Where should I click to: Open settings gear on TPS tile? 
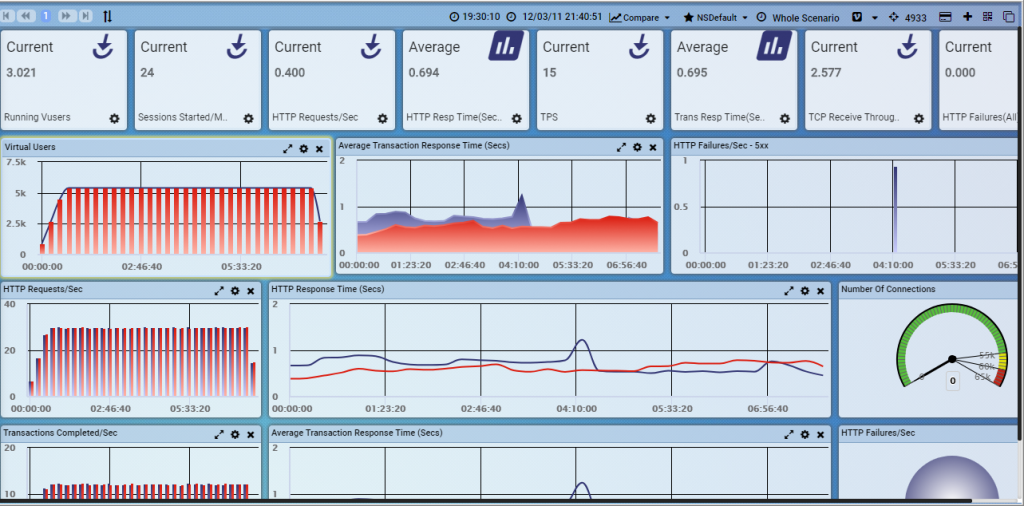tap(650, 118)
